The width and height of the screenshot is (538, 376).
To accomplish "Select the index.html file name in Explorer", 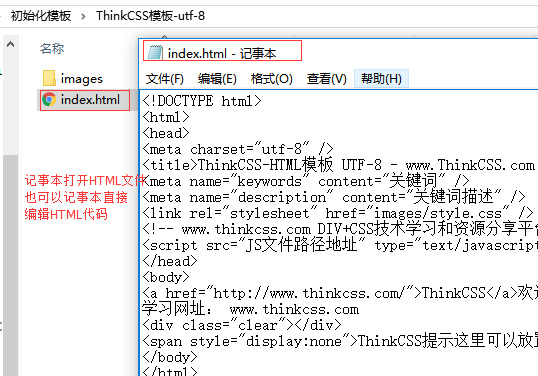I will click(x=90, y=100).
